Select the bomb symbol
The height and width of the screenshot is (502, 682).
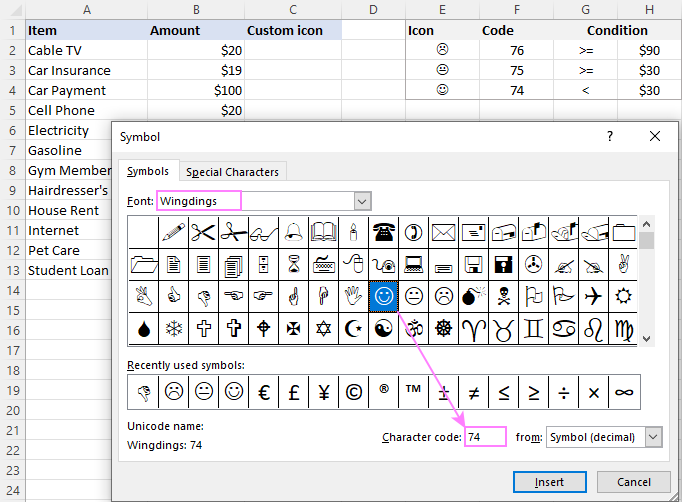point(474,297)
